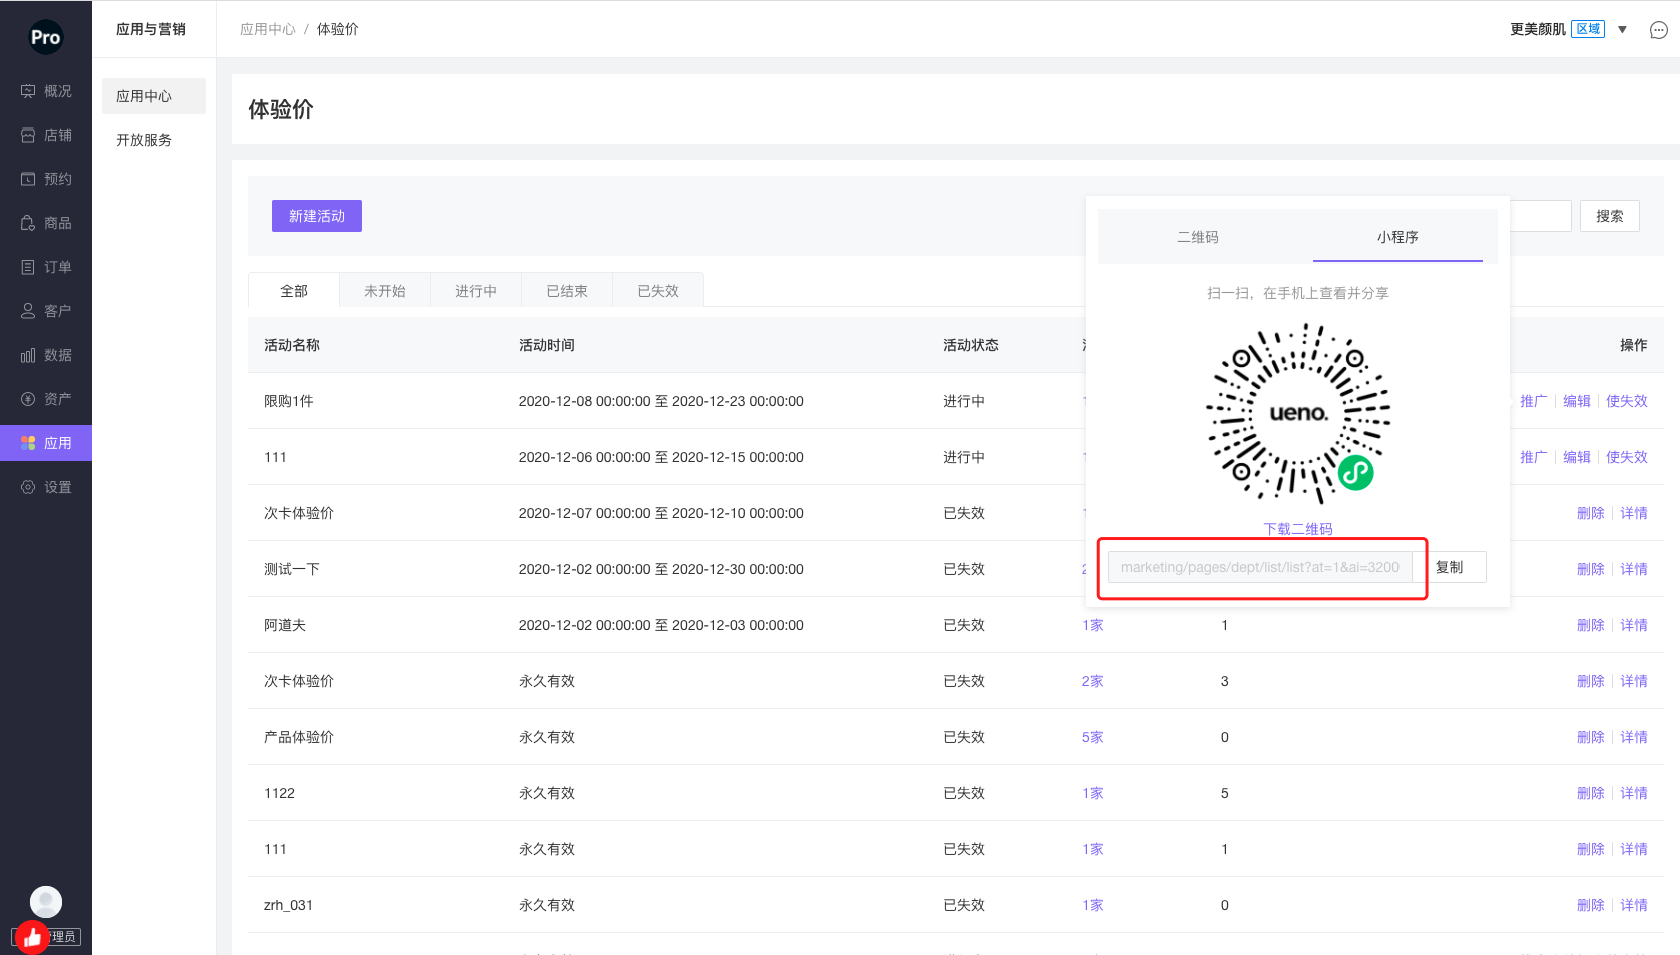
Task: Select the 全部 tab
Action: point(294,291)
